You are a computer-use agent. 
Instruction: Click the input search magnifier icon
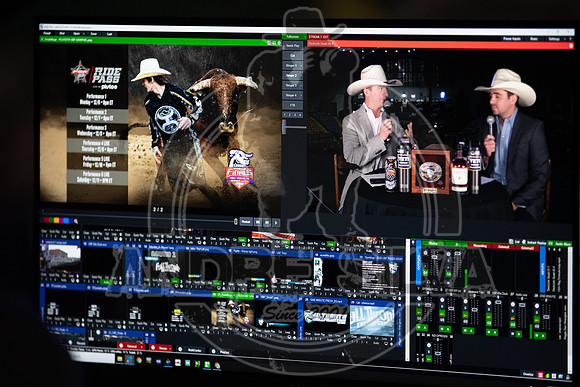coord(76,221)
